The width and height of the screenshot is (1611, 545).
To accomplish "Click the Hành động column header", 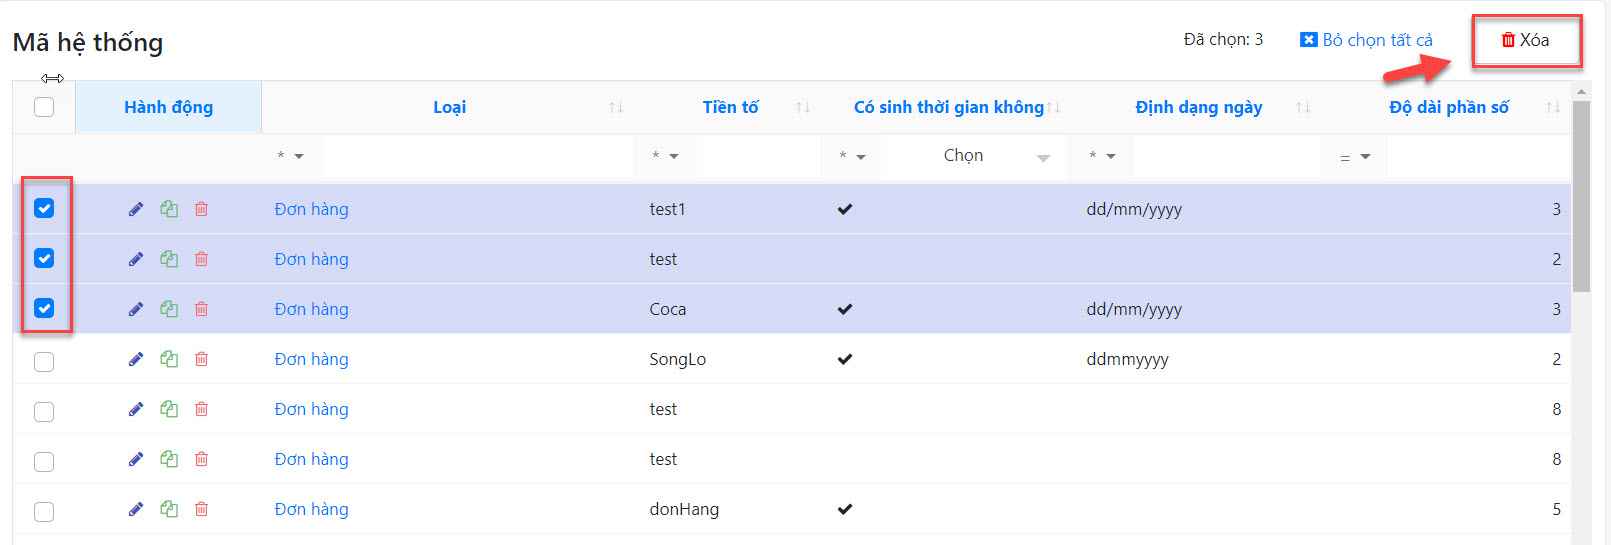I will click(x=168, y=107).
